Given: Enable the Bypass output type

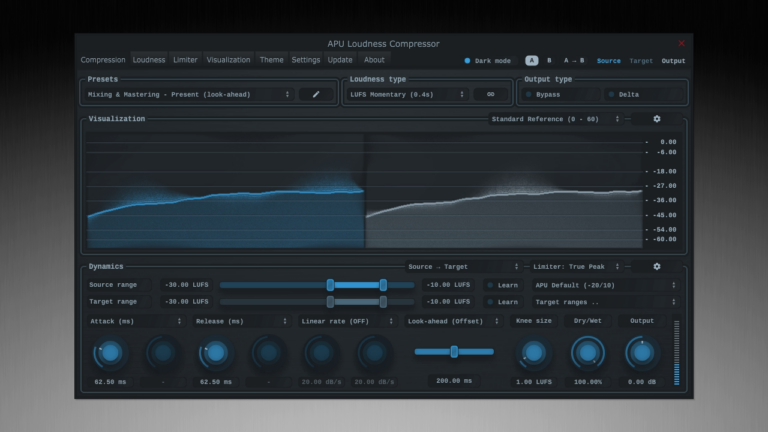Looking at the screenshot, I should pyautogui.click(x=561, y=94).
